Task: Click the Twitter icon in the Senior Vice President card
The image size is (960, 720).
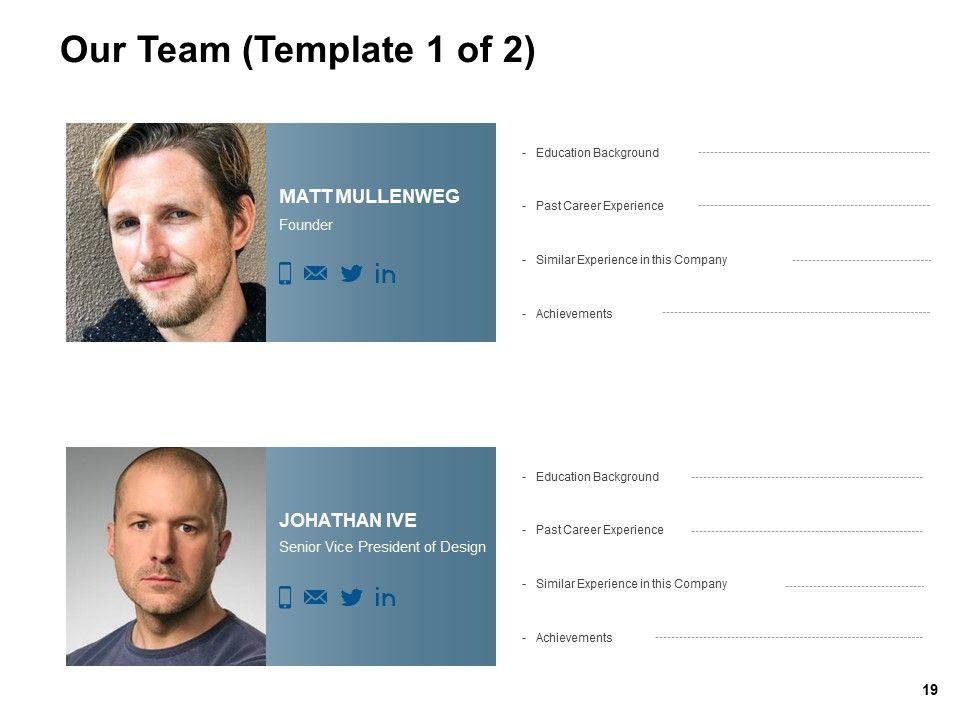Action: tap(351, 597)
